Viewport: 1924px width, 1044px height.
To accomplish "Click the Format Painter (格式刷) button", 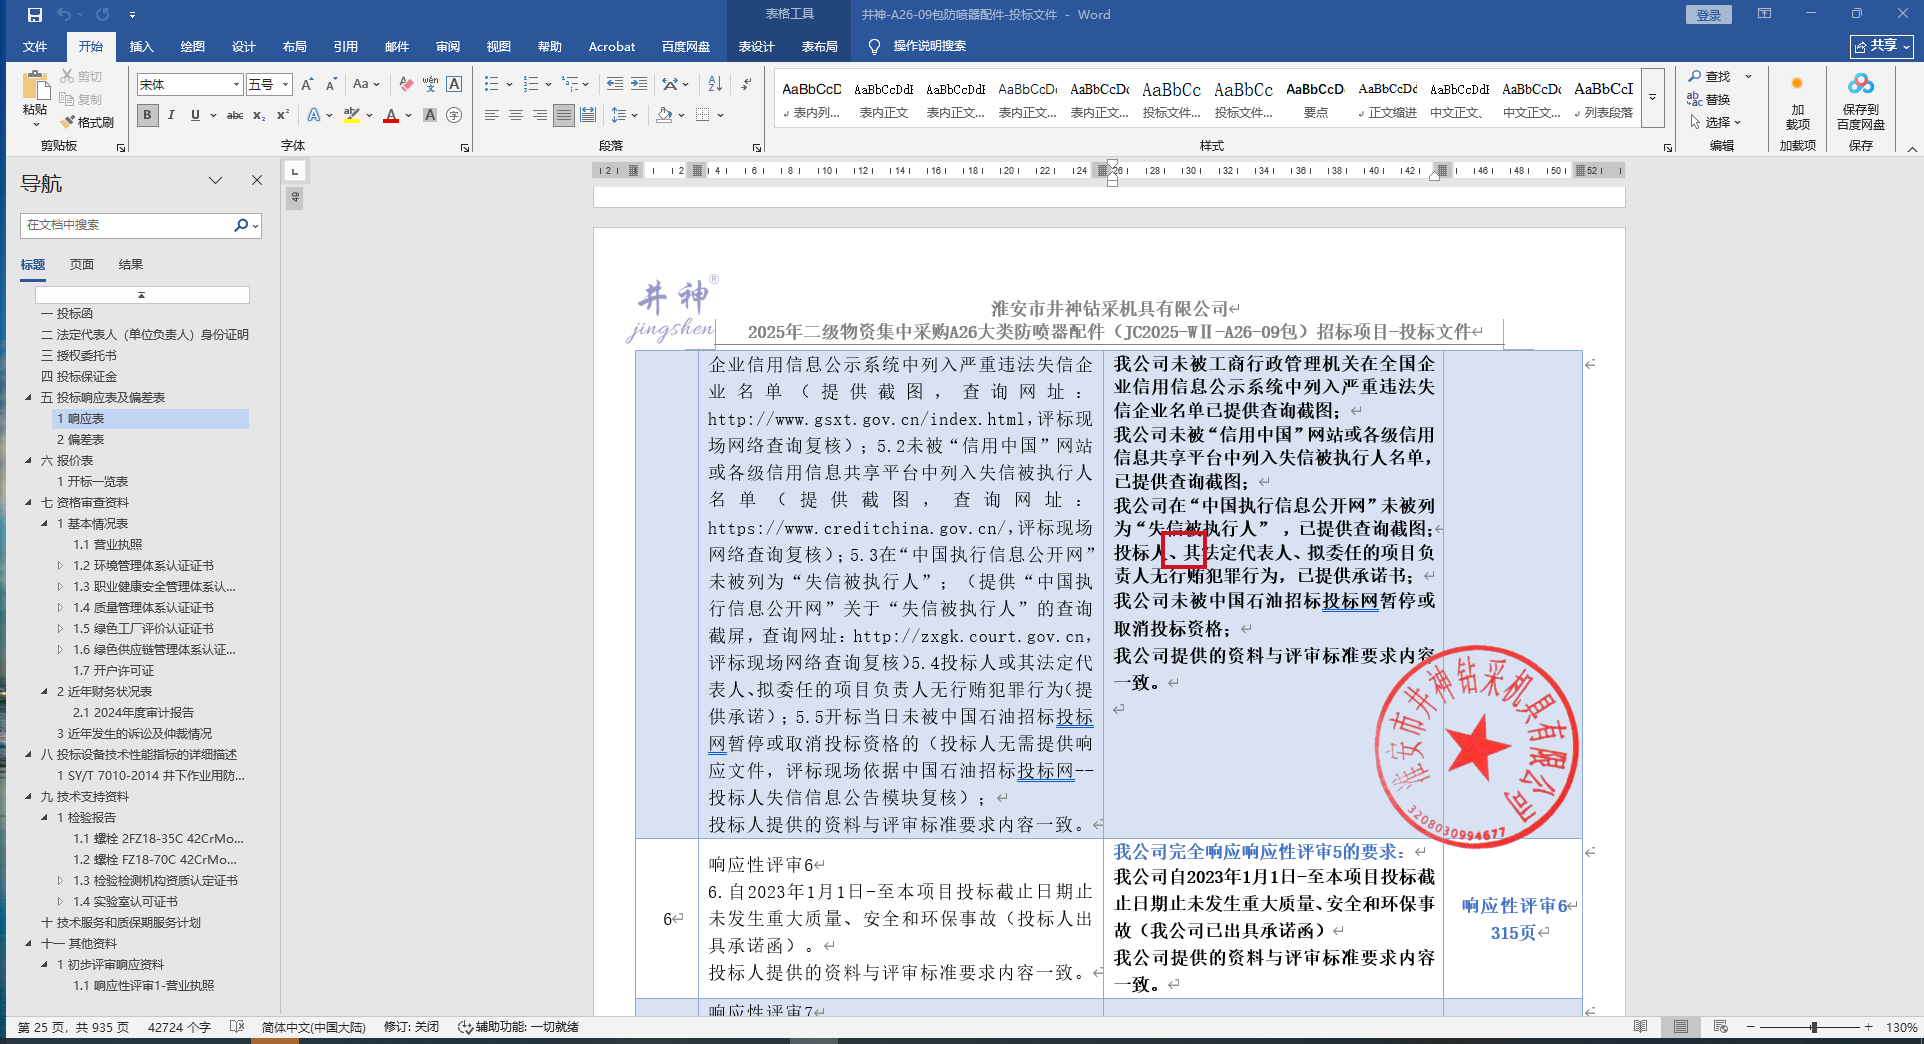I will 87,122.
